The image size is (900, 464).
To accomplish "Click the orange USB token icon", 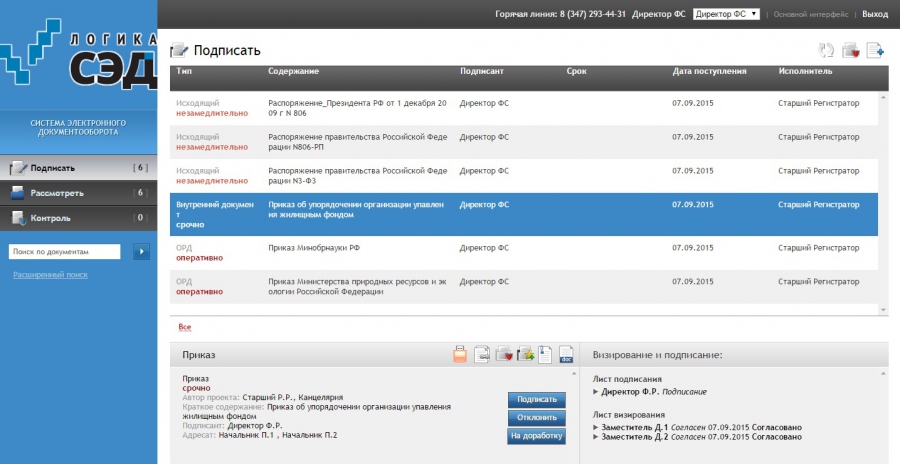I will (460, 354).
